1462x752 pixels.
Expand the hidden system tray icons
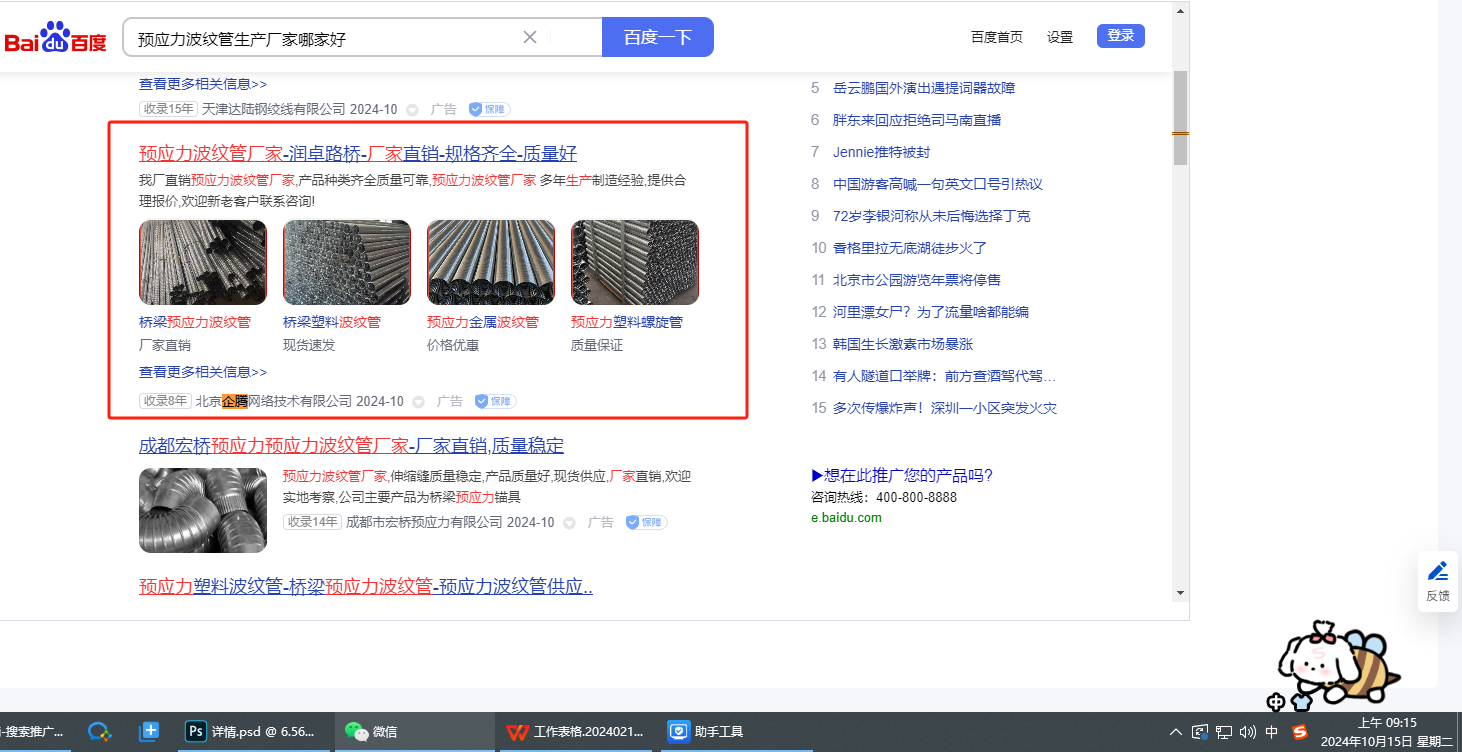coord(1176,732)
